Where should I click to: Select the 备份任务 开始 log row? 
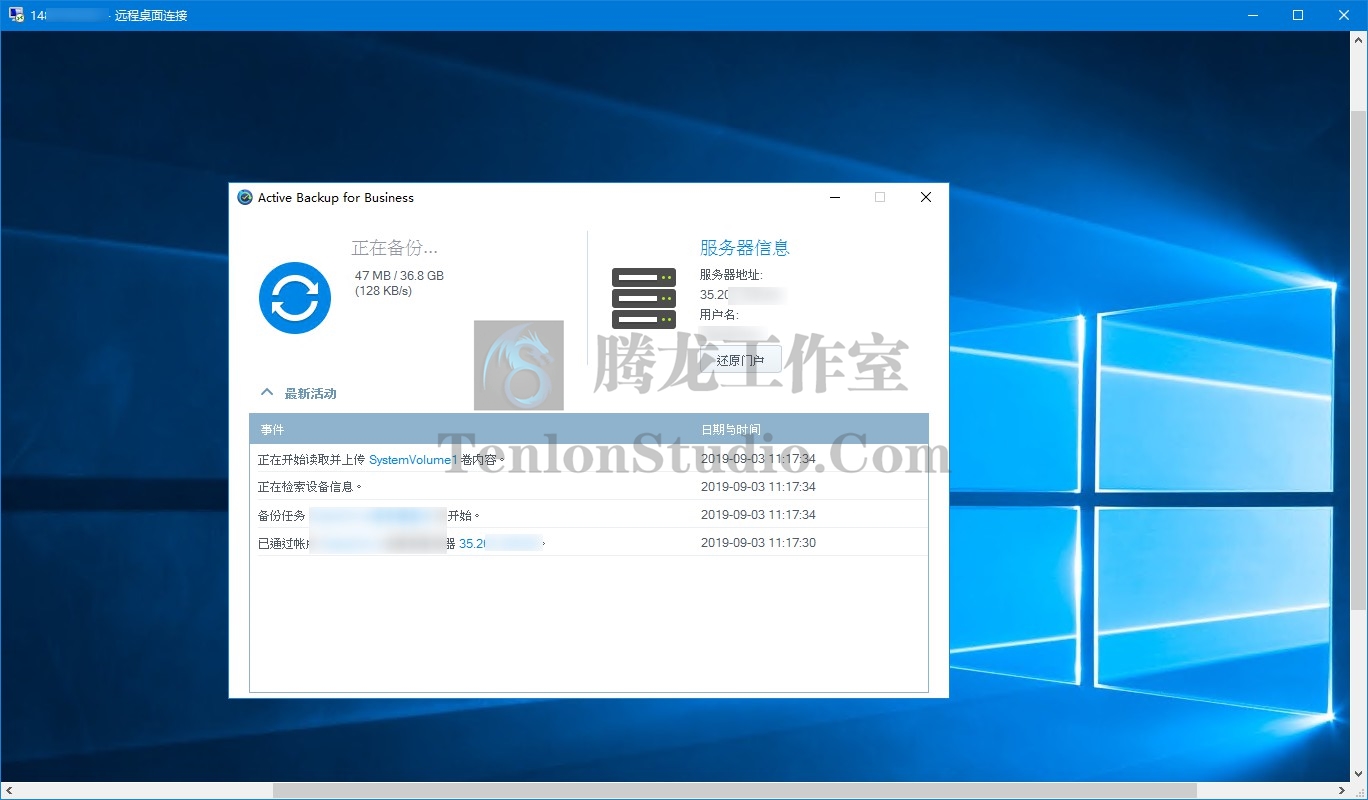tap(588, 515)
